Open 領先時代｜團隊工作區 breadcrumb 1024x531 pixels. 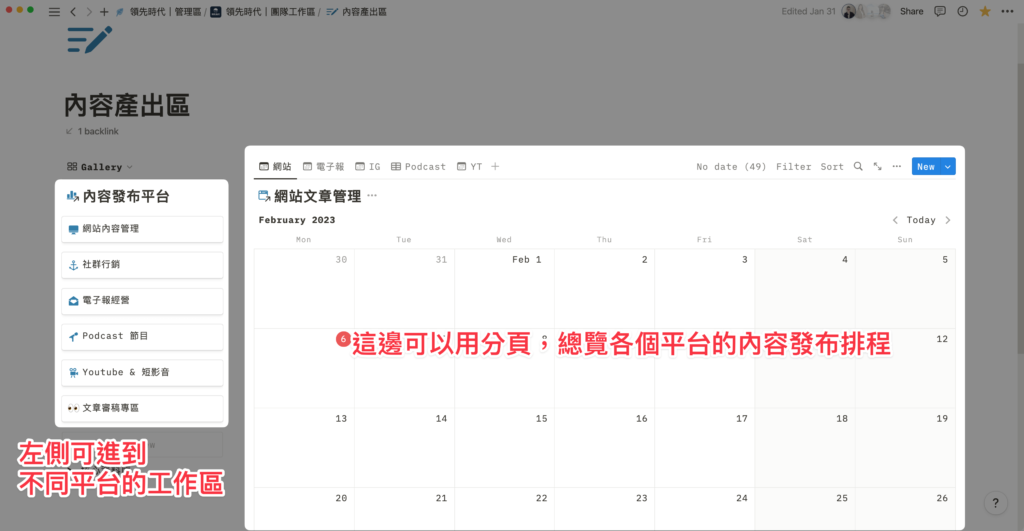(263, 12)
